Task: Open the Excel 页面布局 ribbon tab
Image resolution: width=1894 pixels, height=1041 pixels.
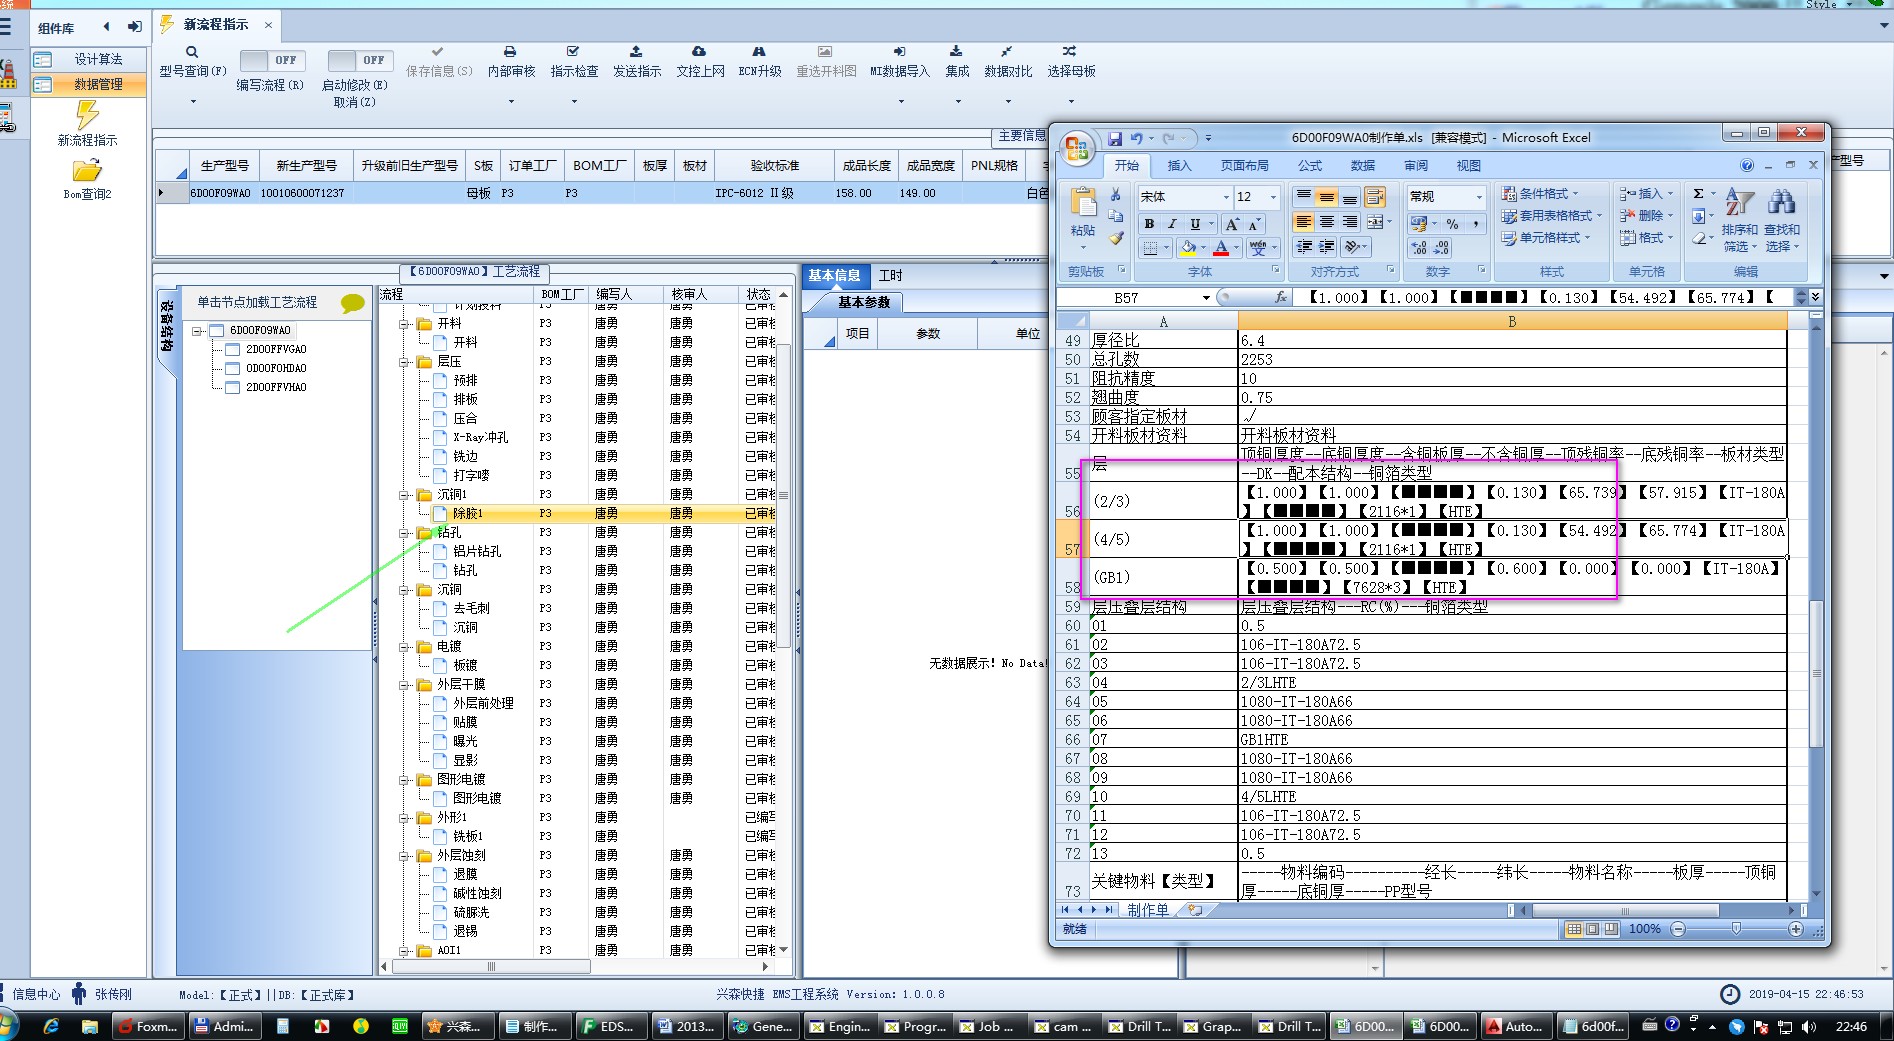Action: pos(1244,166)
